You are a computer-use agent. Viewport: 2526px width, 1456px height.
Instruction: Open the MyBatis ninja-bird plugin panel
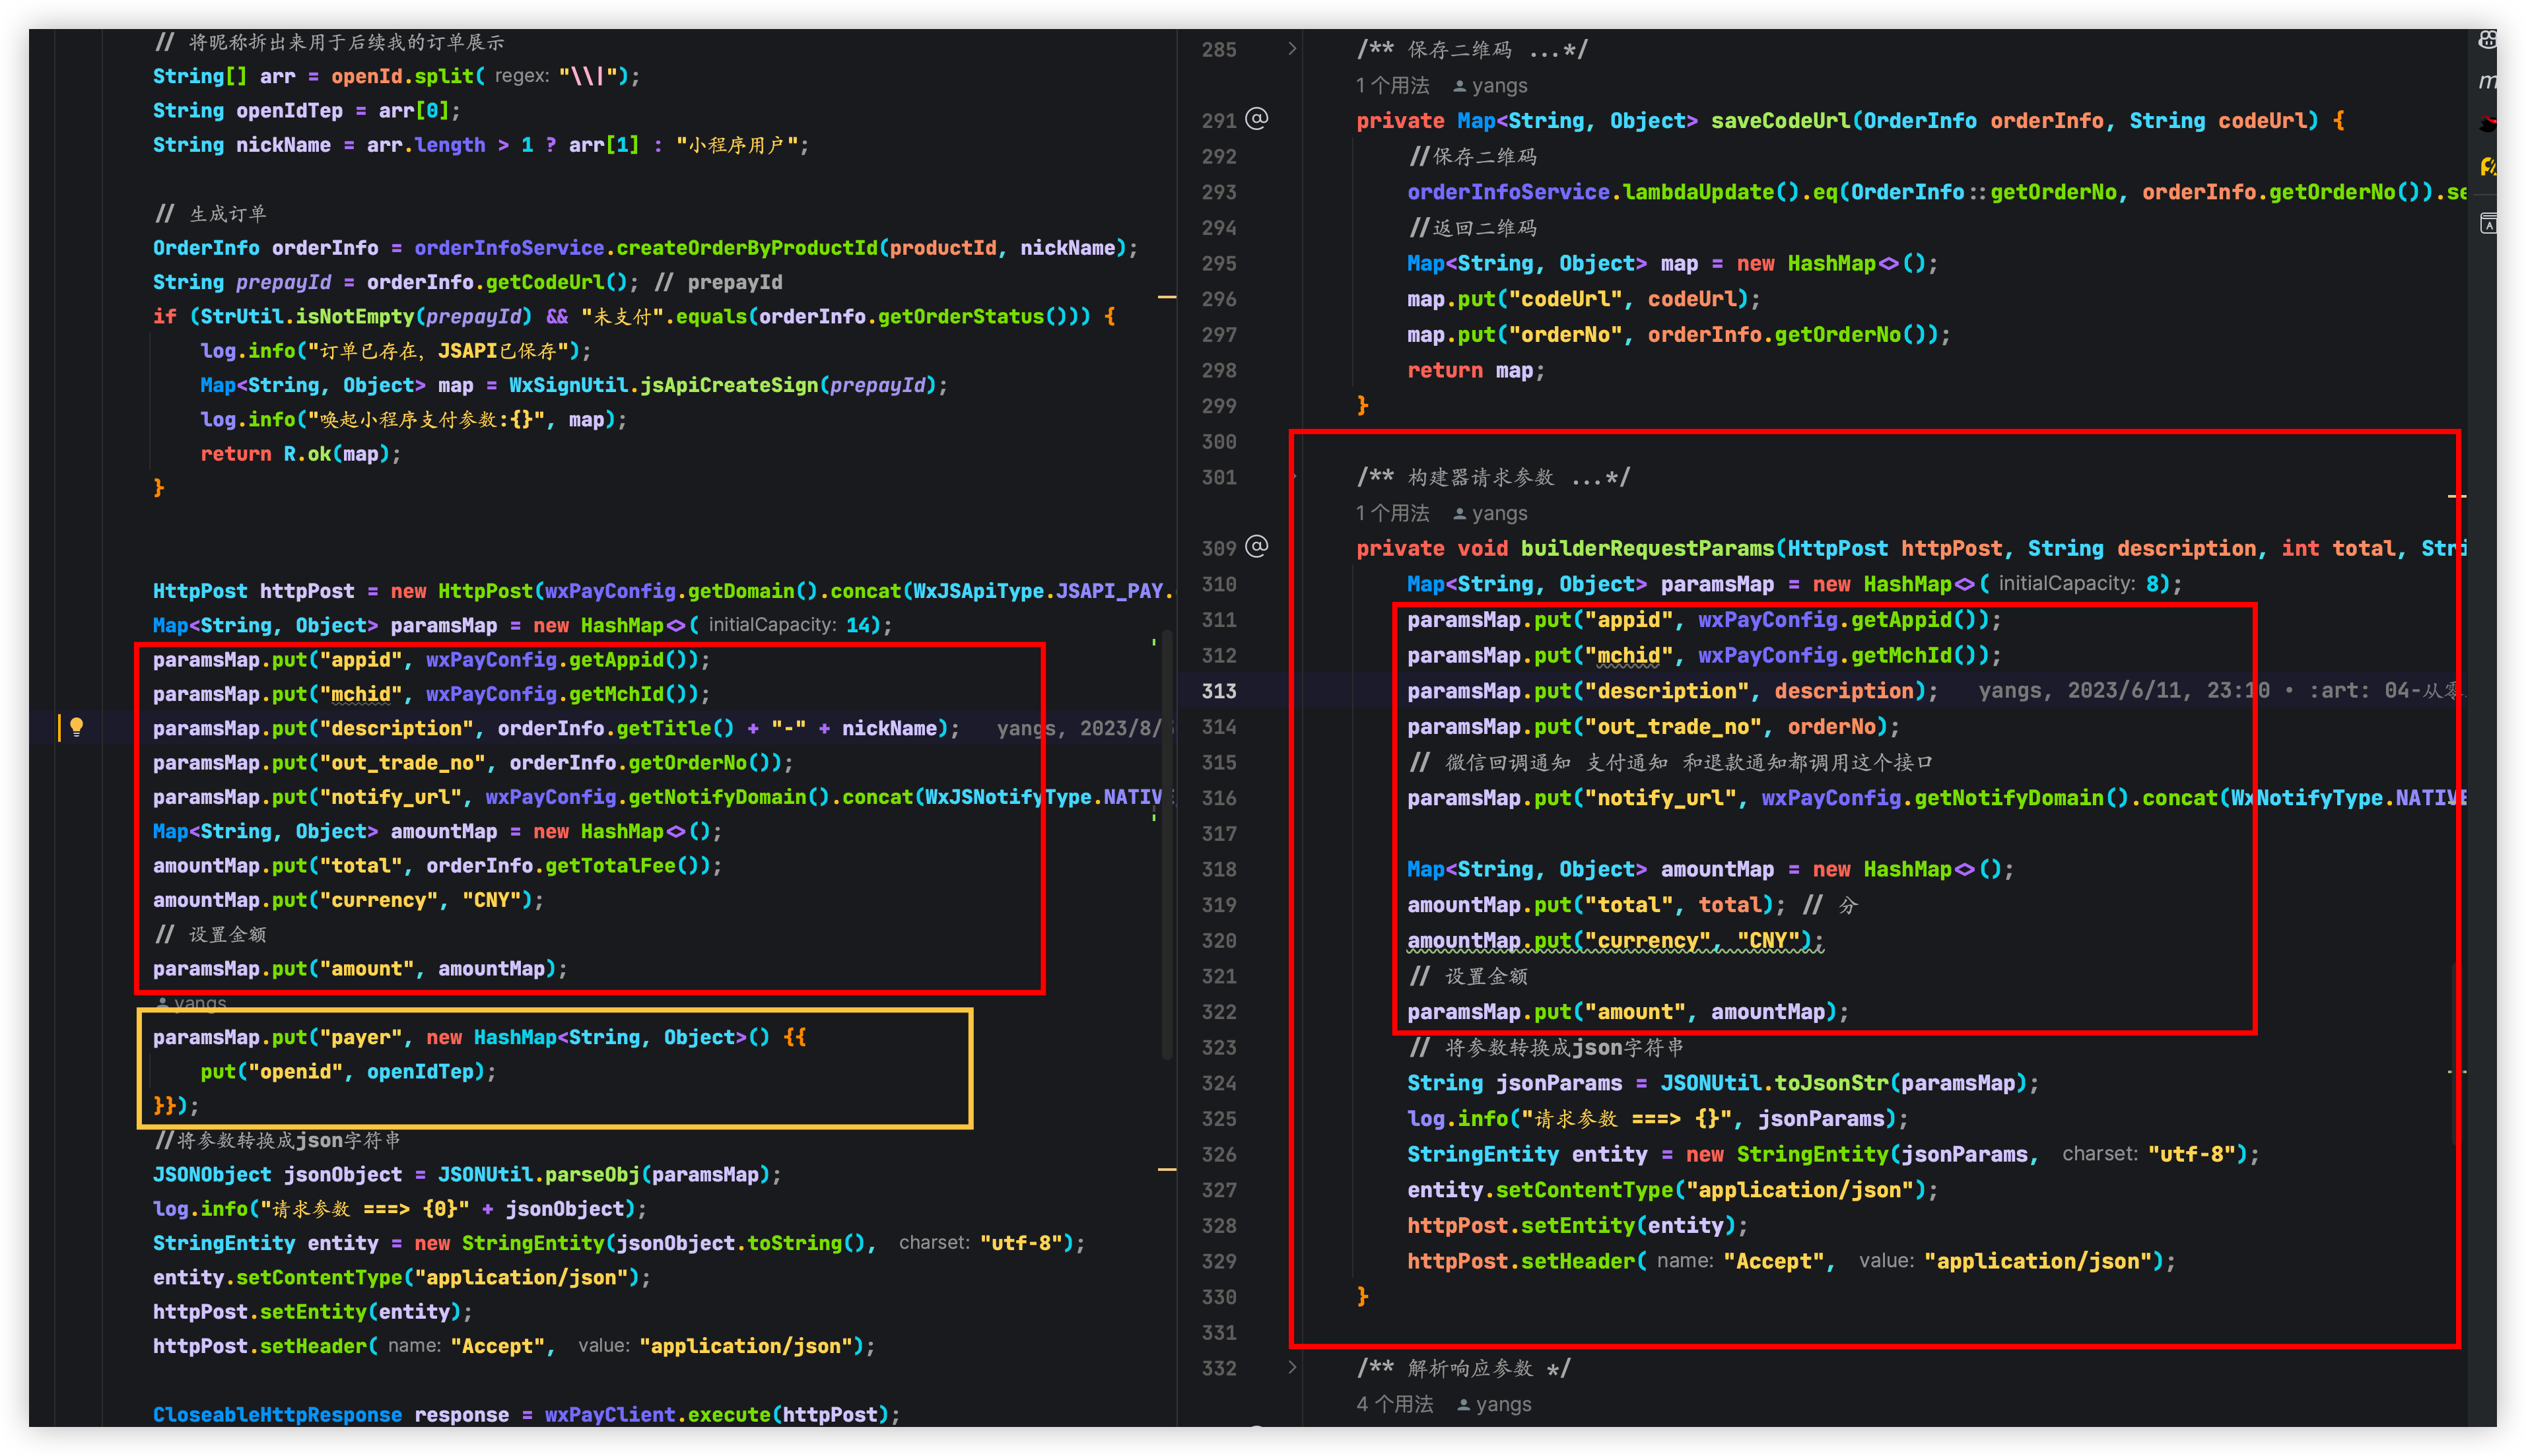(2488, 123)
